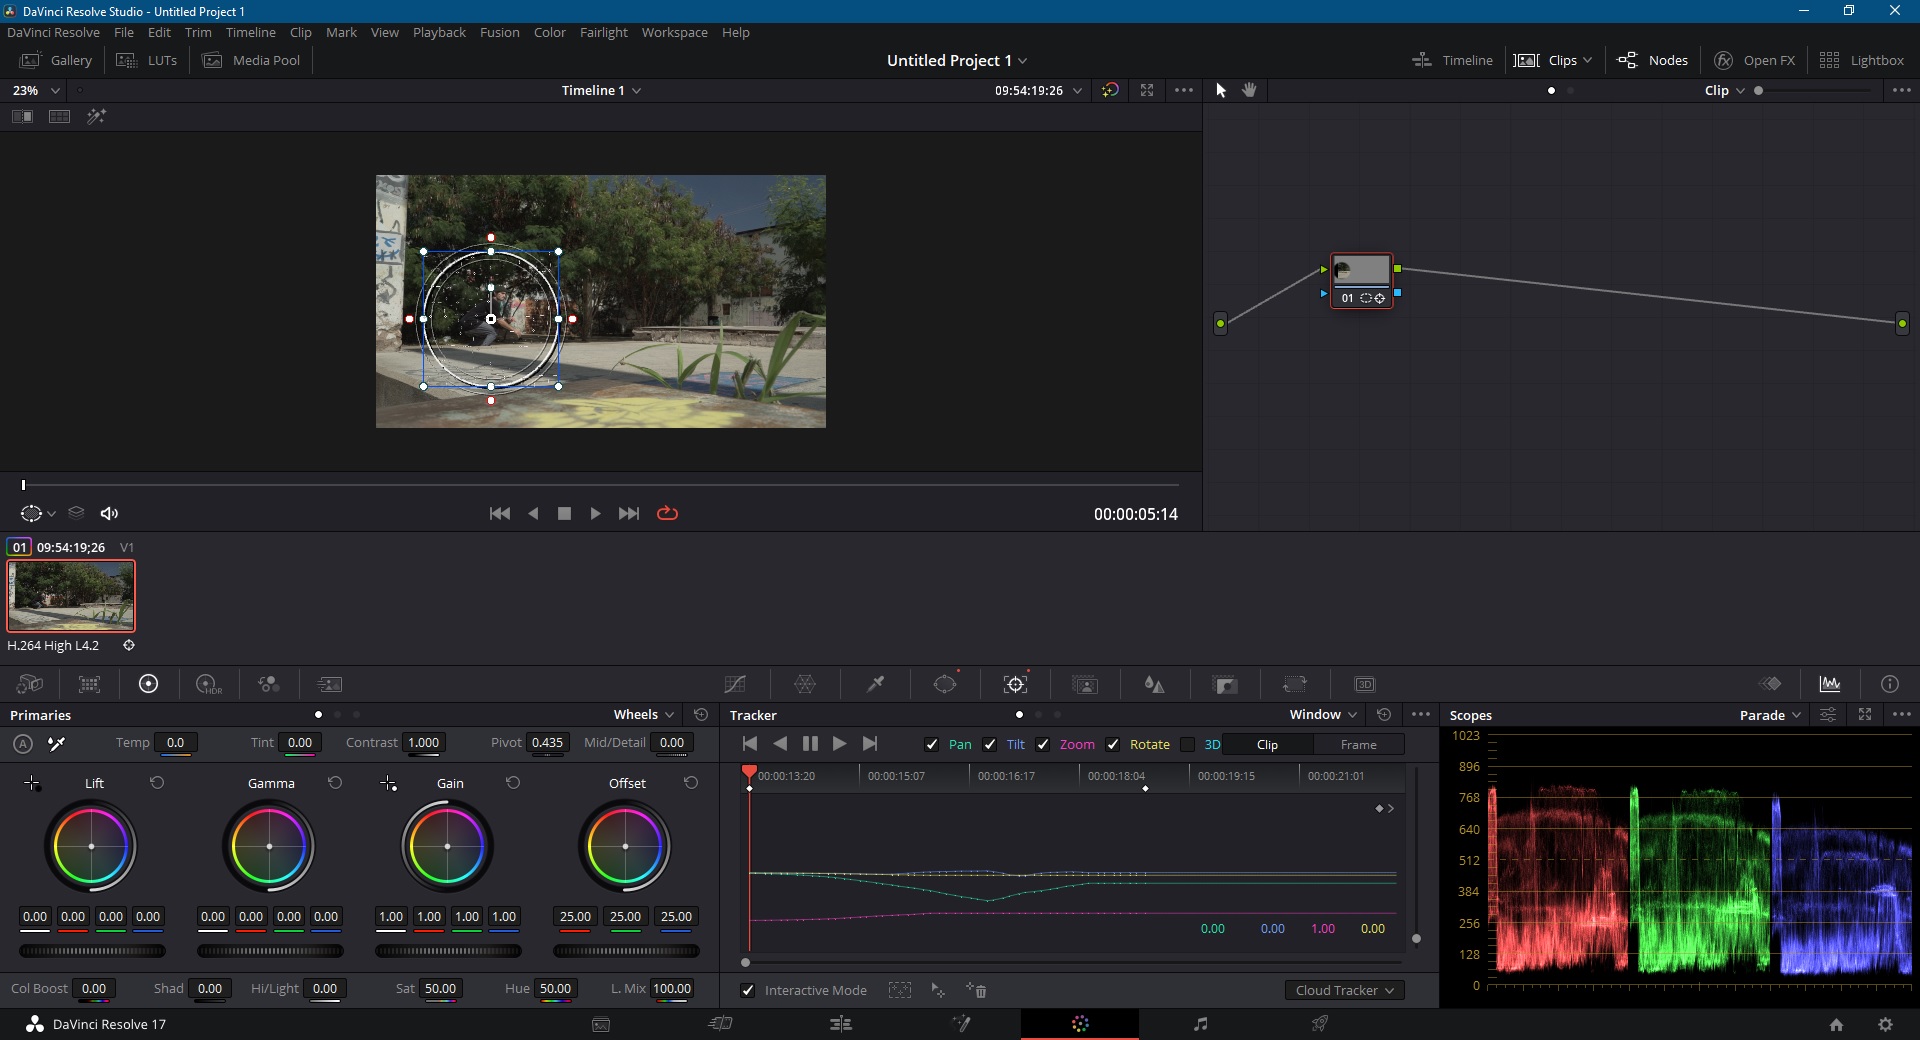
Task: Open the Blur palette
Action: 1155,684
